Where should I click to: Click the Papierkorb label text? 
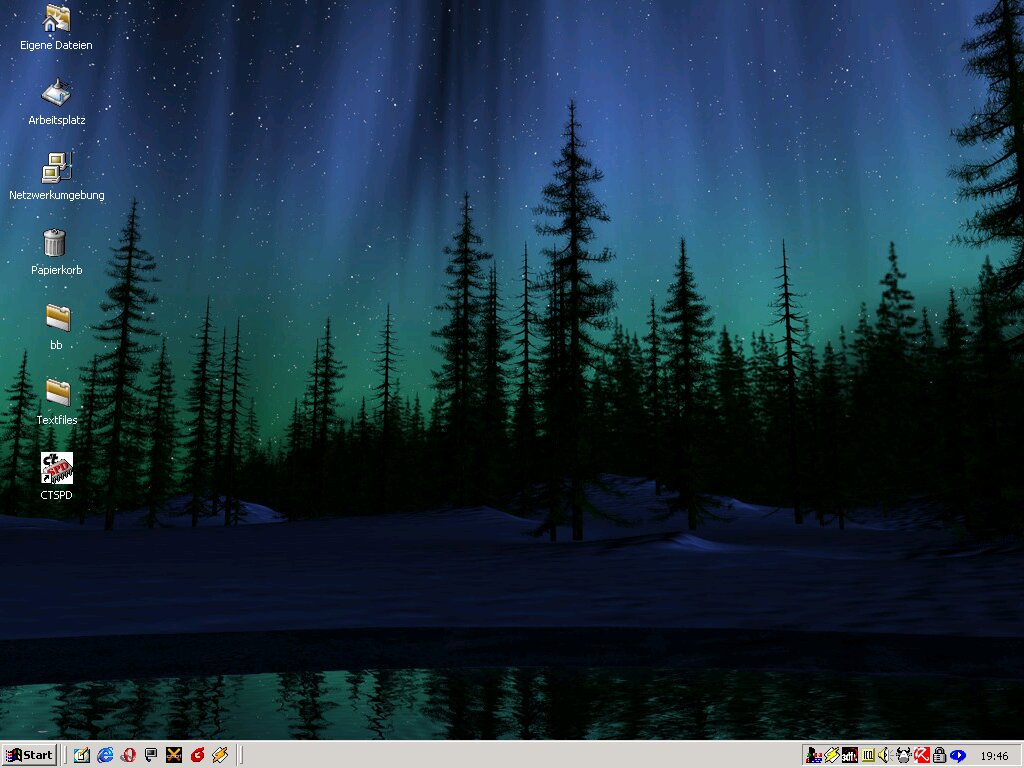tap(57, 270)
